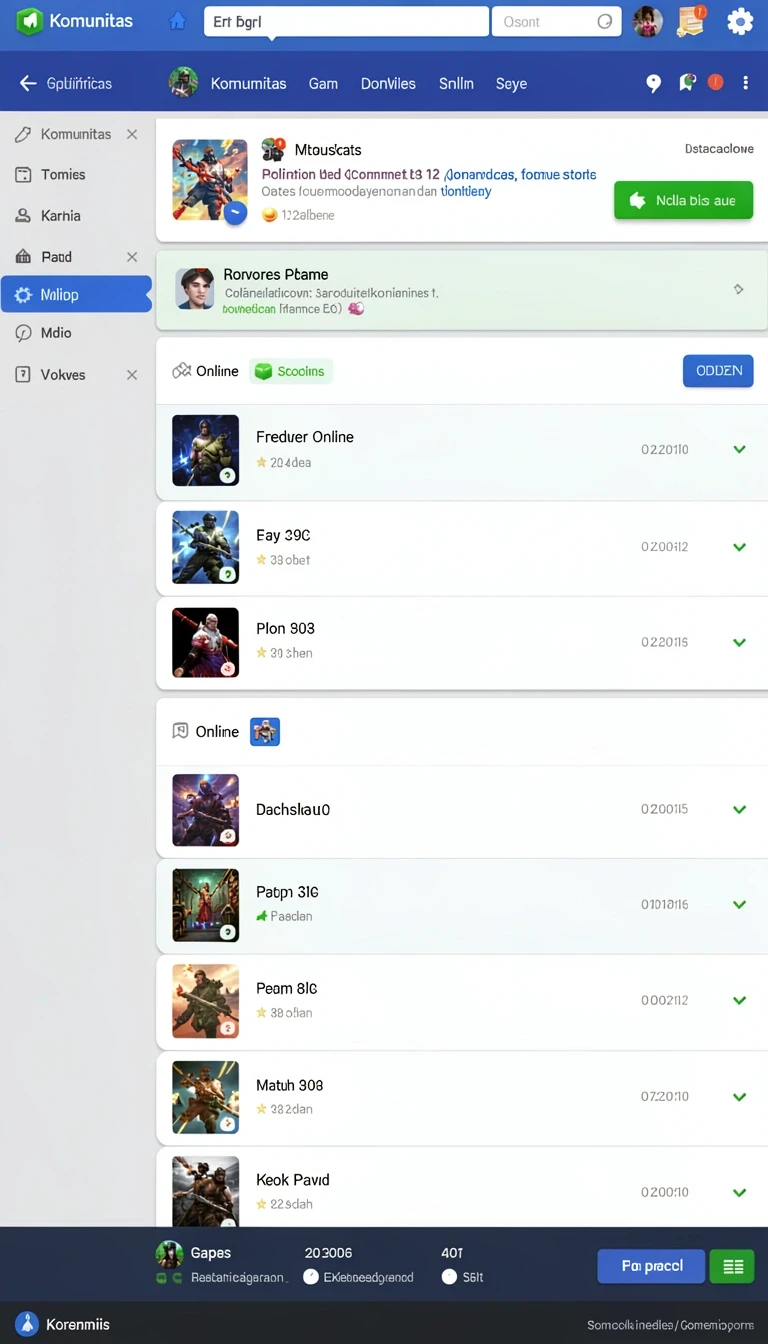Click the Korenmiis footer logo icon

point(27,1324)
